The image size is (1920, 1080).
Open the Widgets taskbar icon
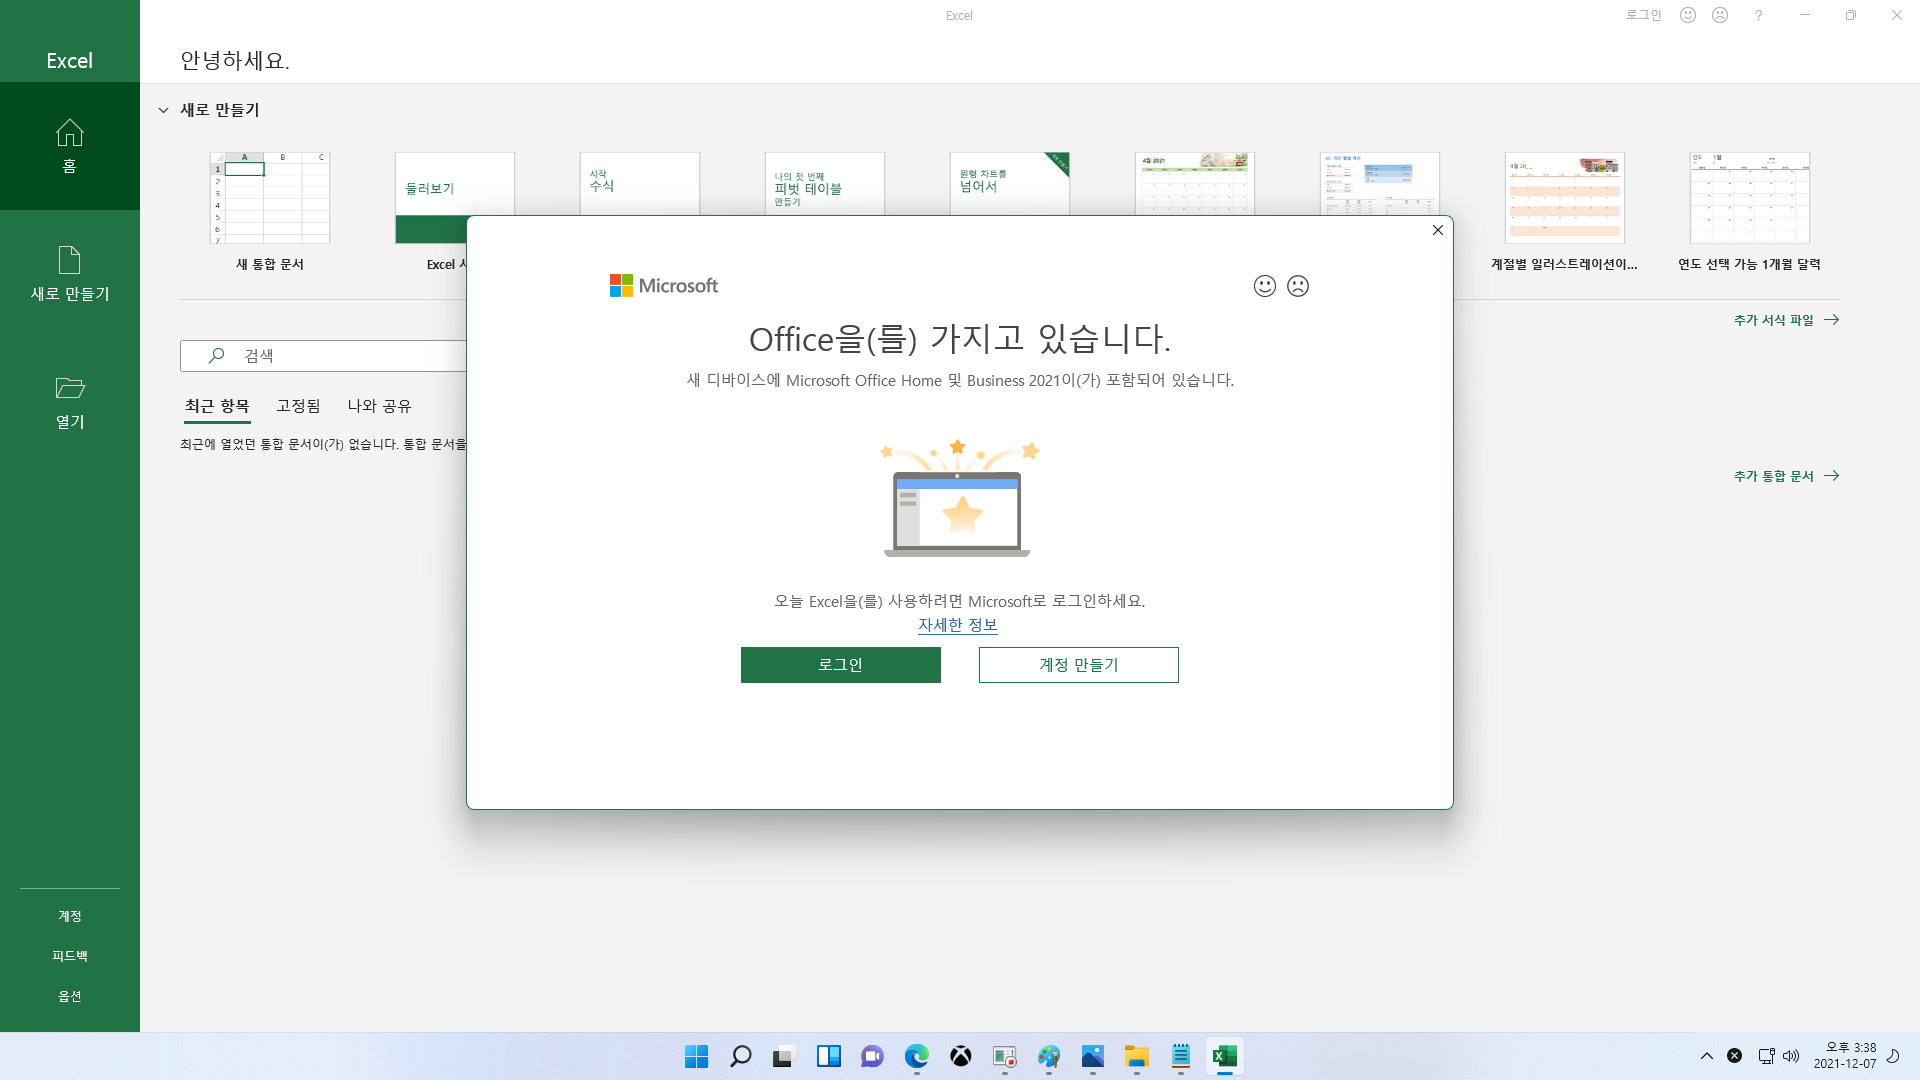(828, 1056)
